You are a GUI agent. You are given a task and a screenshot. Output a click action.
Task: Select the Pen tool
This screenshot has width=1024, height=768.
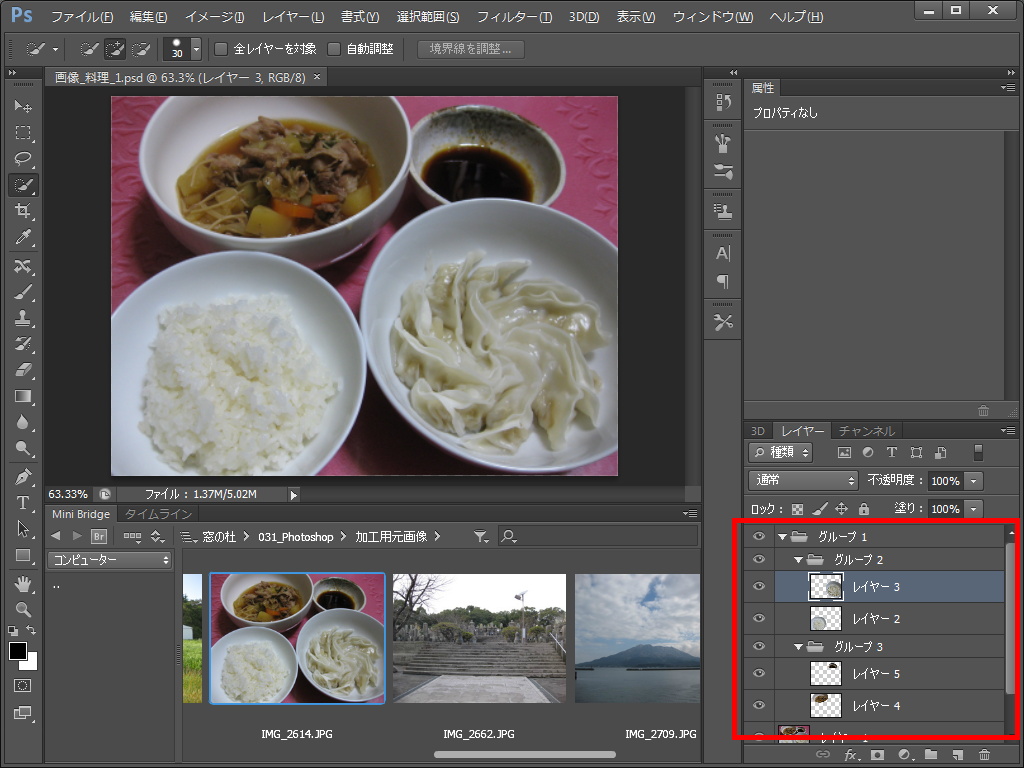[23, 477]
